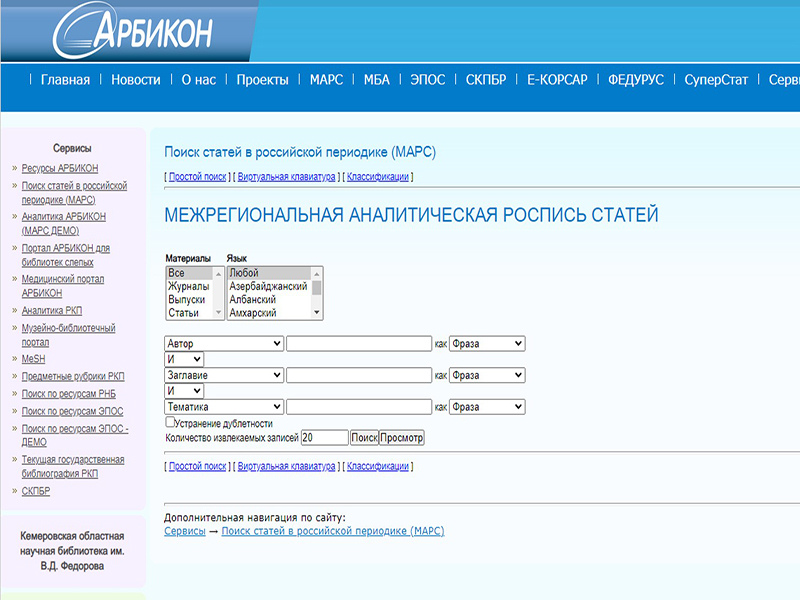Viewport: 800px width, 600px height.
Task: Open the МАРС menu item
Action: [327, 80]
